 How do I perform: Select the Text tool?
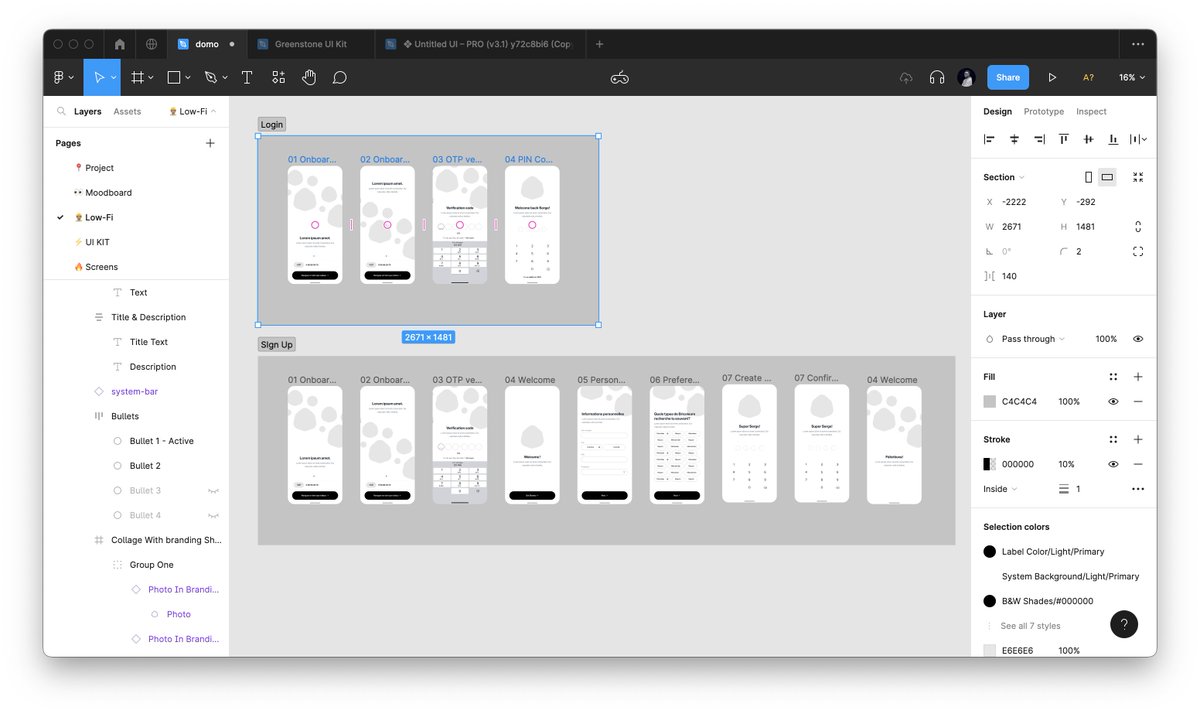[x=247, y=77]
